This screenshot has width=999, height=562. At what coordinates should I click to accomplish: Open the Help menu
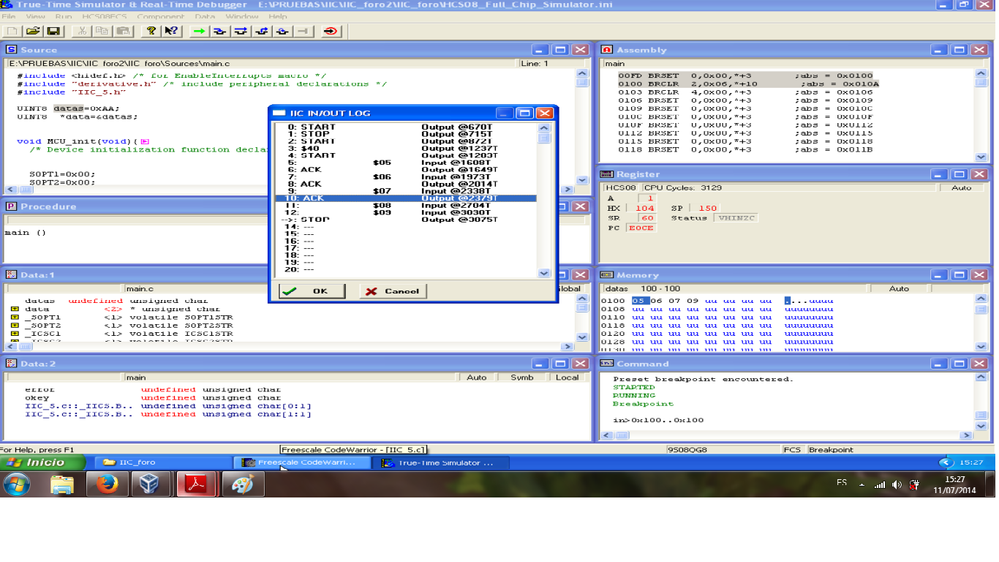pos(278,17)
